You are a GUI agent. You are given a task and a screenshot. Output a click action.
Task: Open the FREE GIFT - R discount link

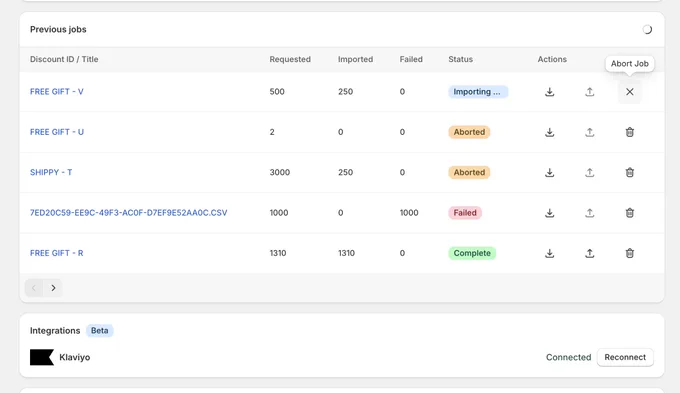[56, 253]
